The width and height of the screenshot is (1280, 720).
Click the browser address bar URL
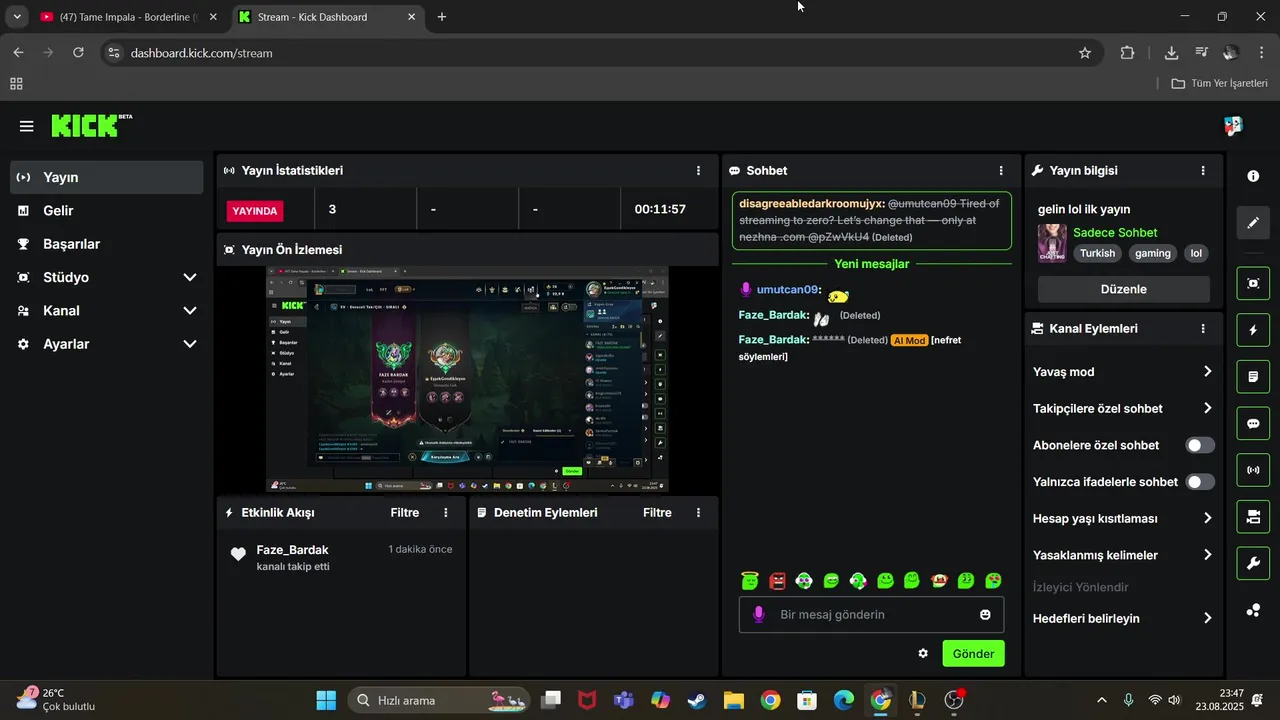click(201, 53)
